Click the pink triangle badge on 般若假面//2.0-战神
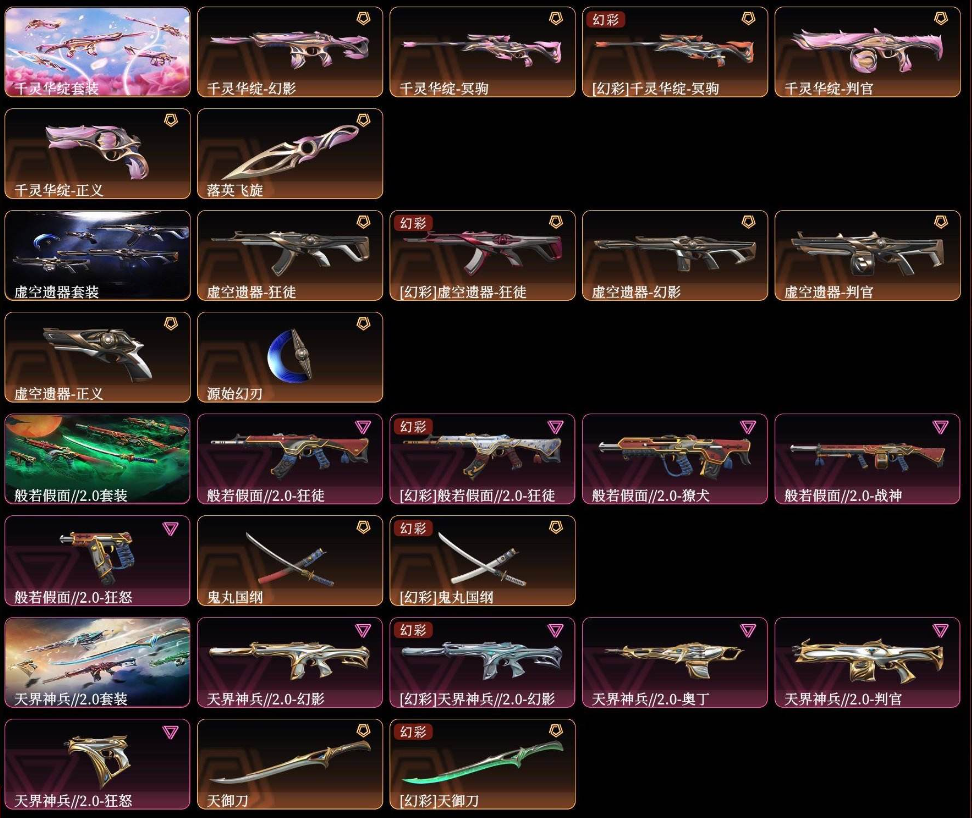Image resolution: width=972 pixels, height=818 pixels. pyautogui.click(x=941, y=427)
